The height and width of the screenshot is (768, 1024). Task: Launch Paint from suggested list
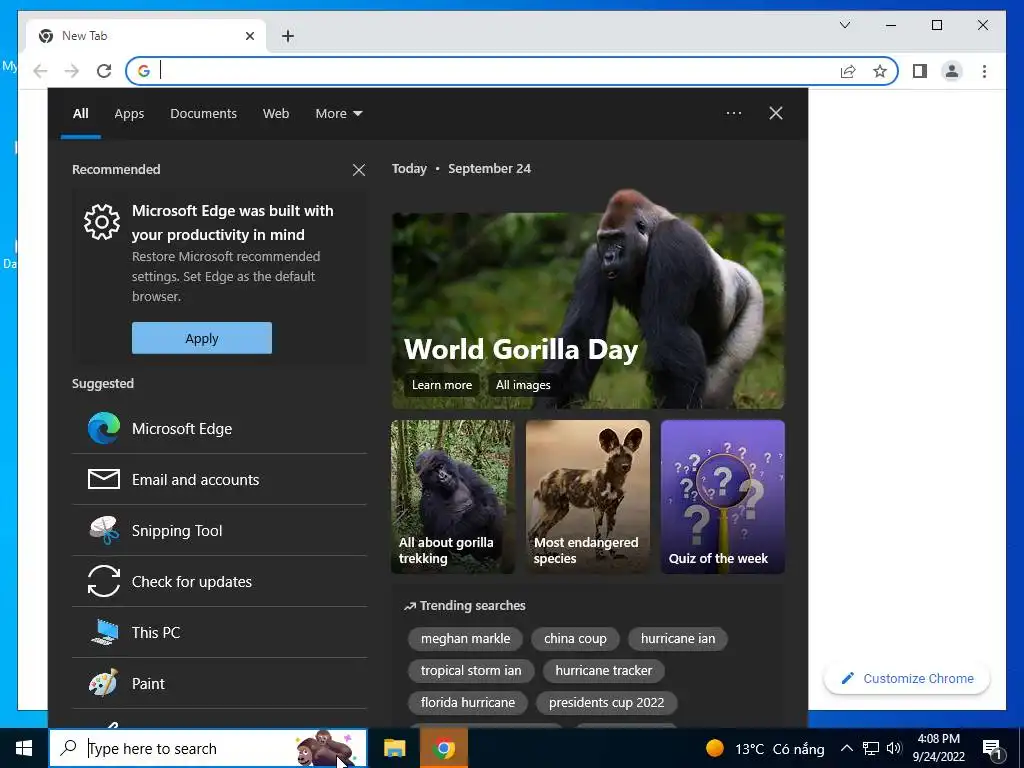(219, 683)
